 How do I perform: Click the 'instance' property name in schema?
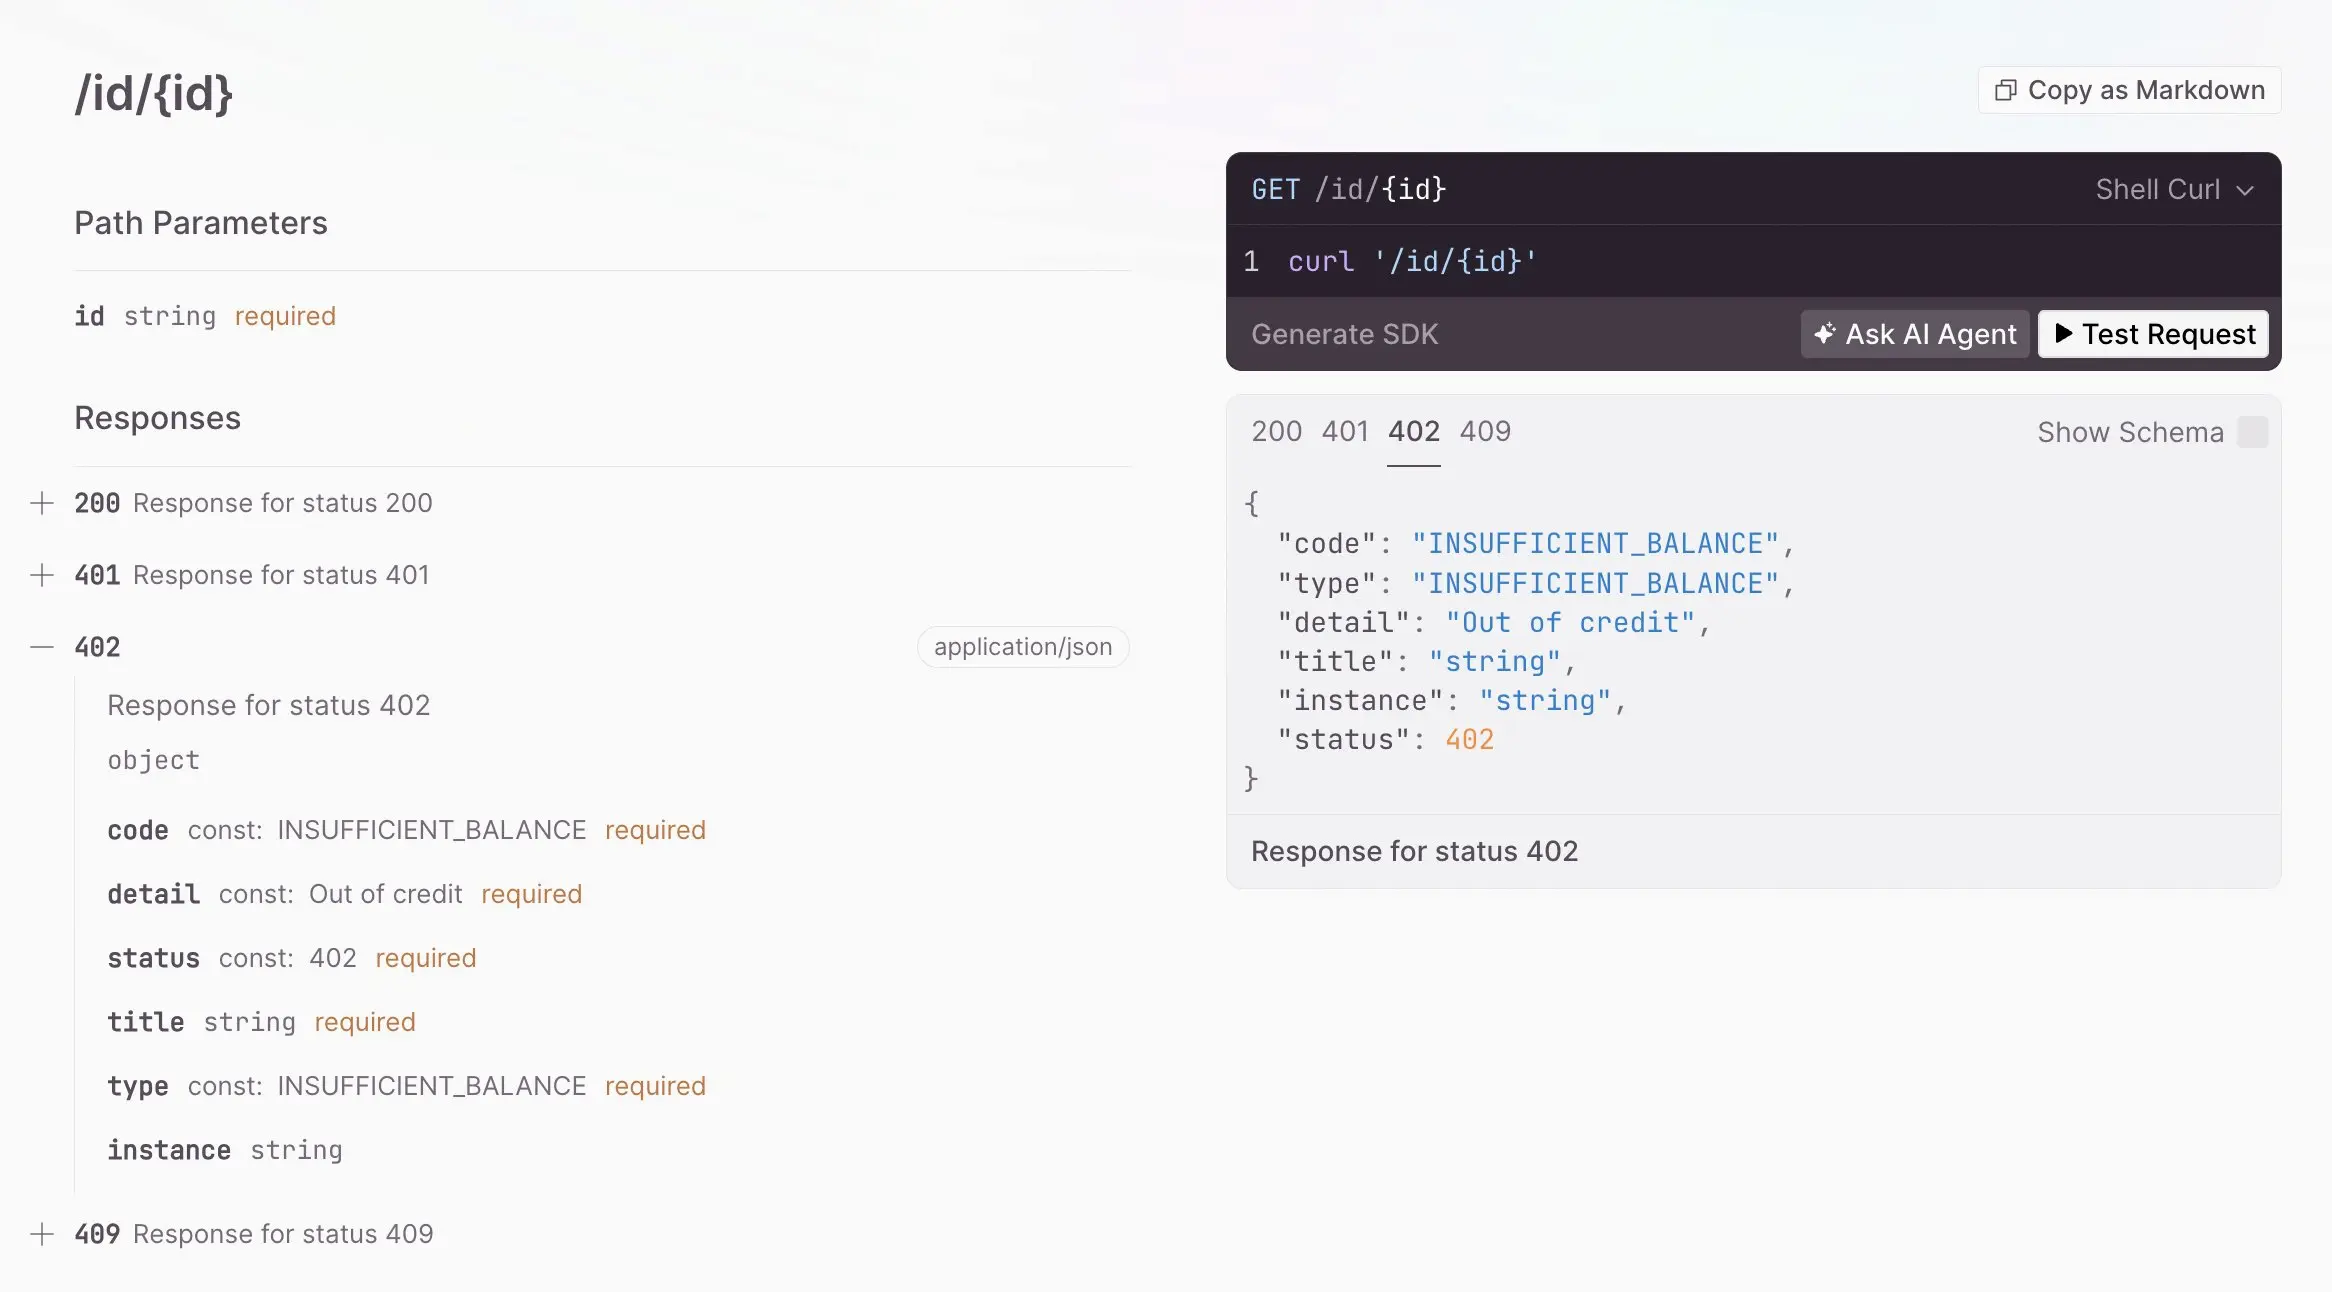coord(169,1150)
